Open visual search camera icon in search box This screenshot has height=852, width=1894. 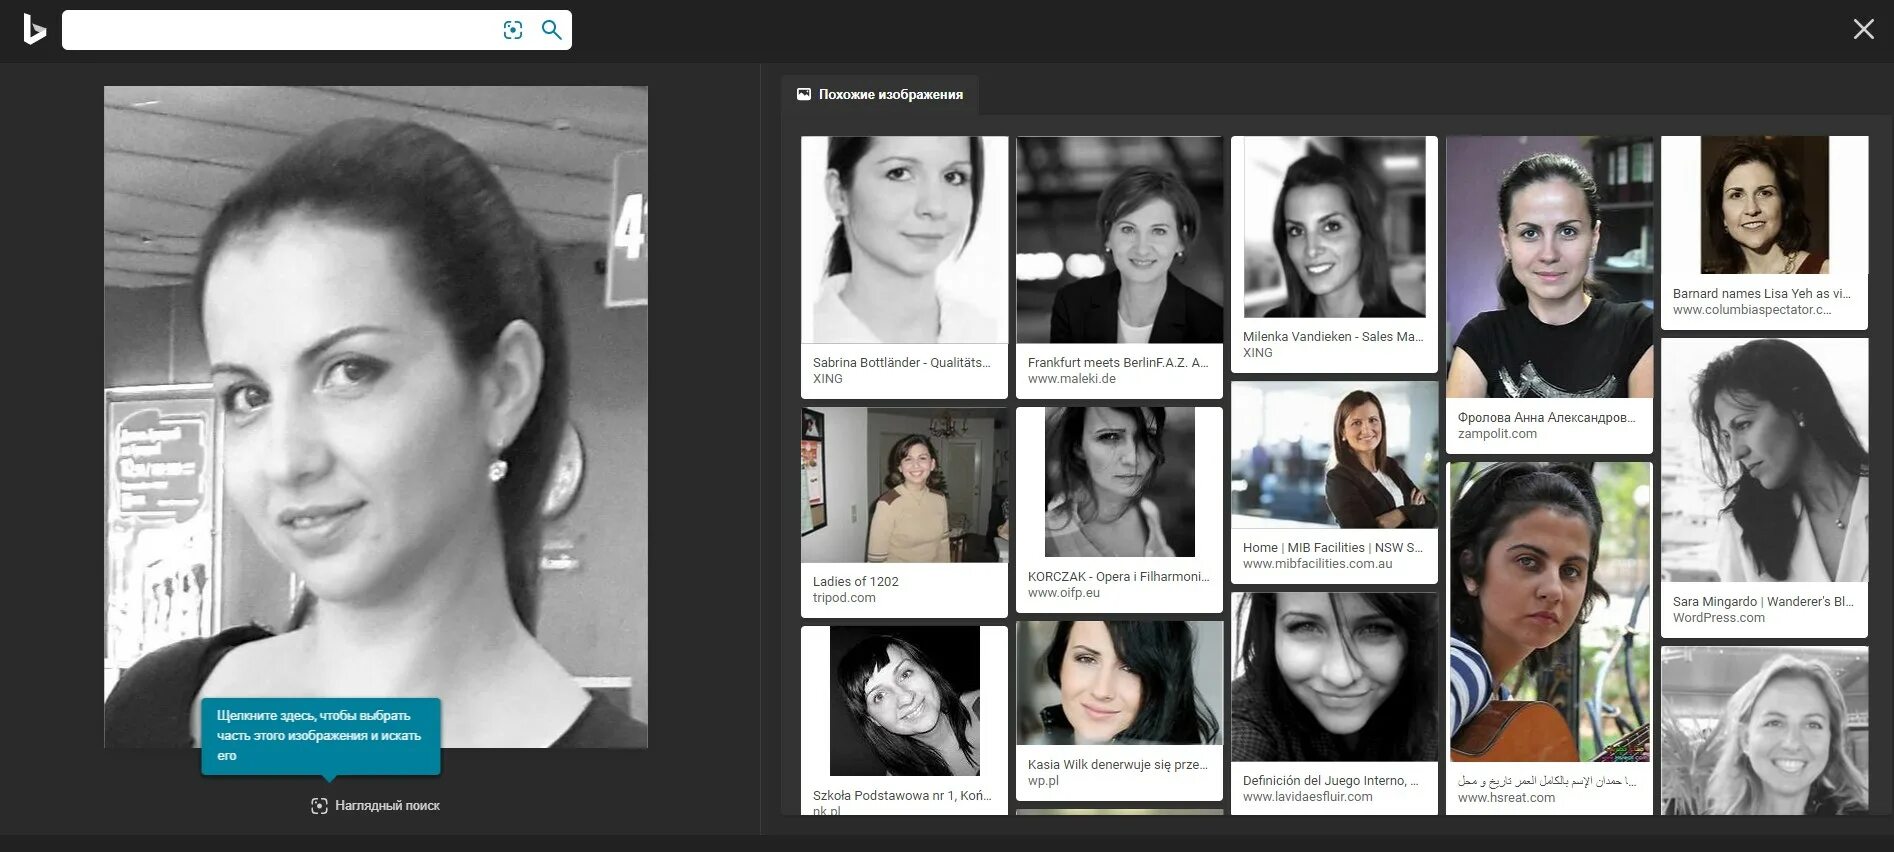[x=513, y=30]
